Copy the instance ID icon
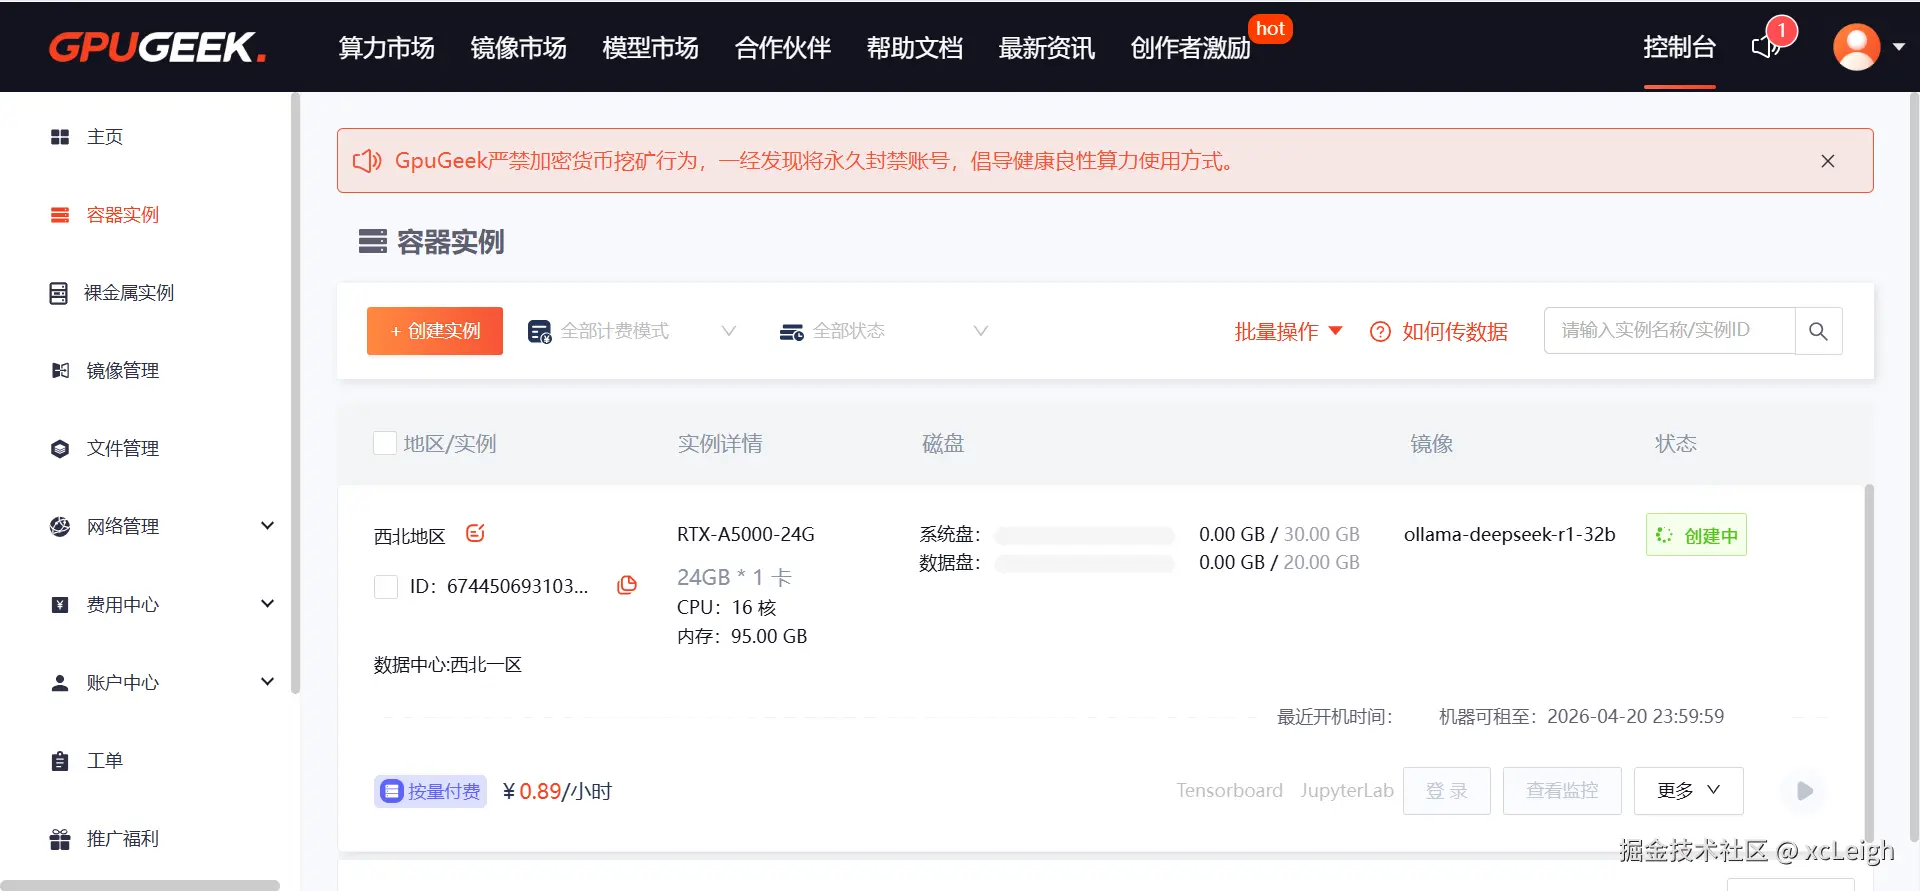This screenshot has width=1920, height=891. coord(627,585)
